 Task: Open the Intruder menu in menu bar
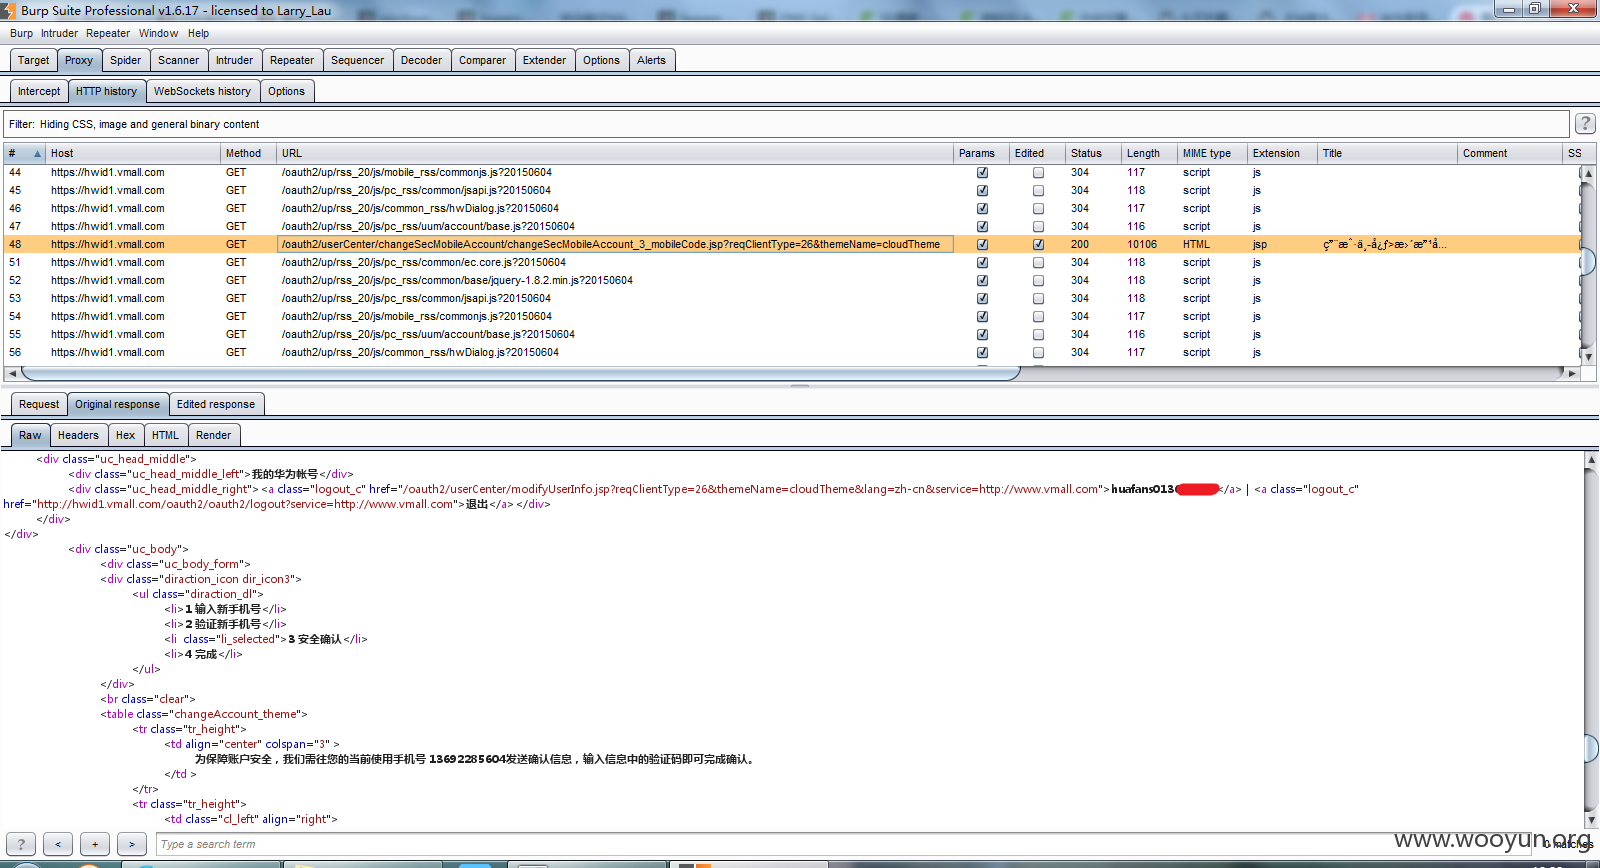tap(59, 33)
